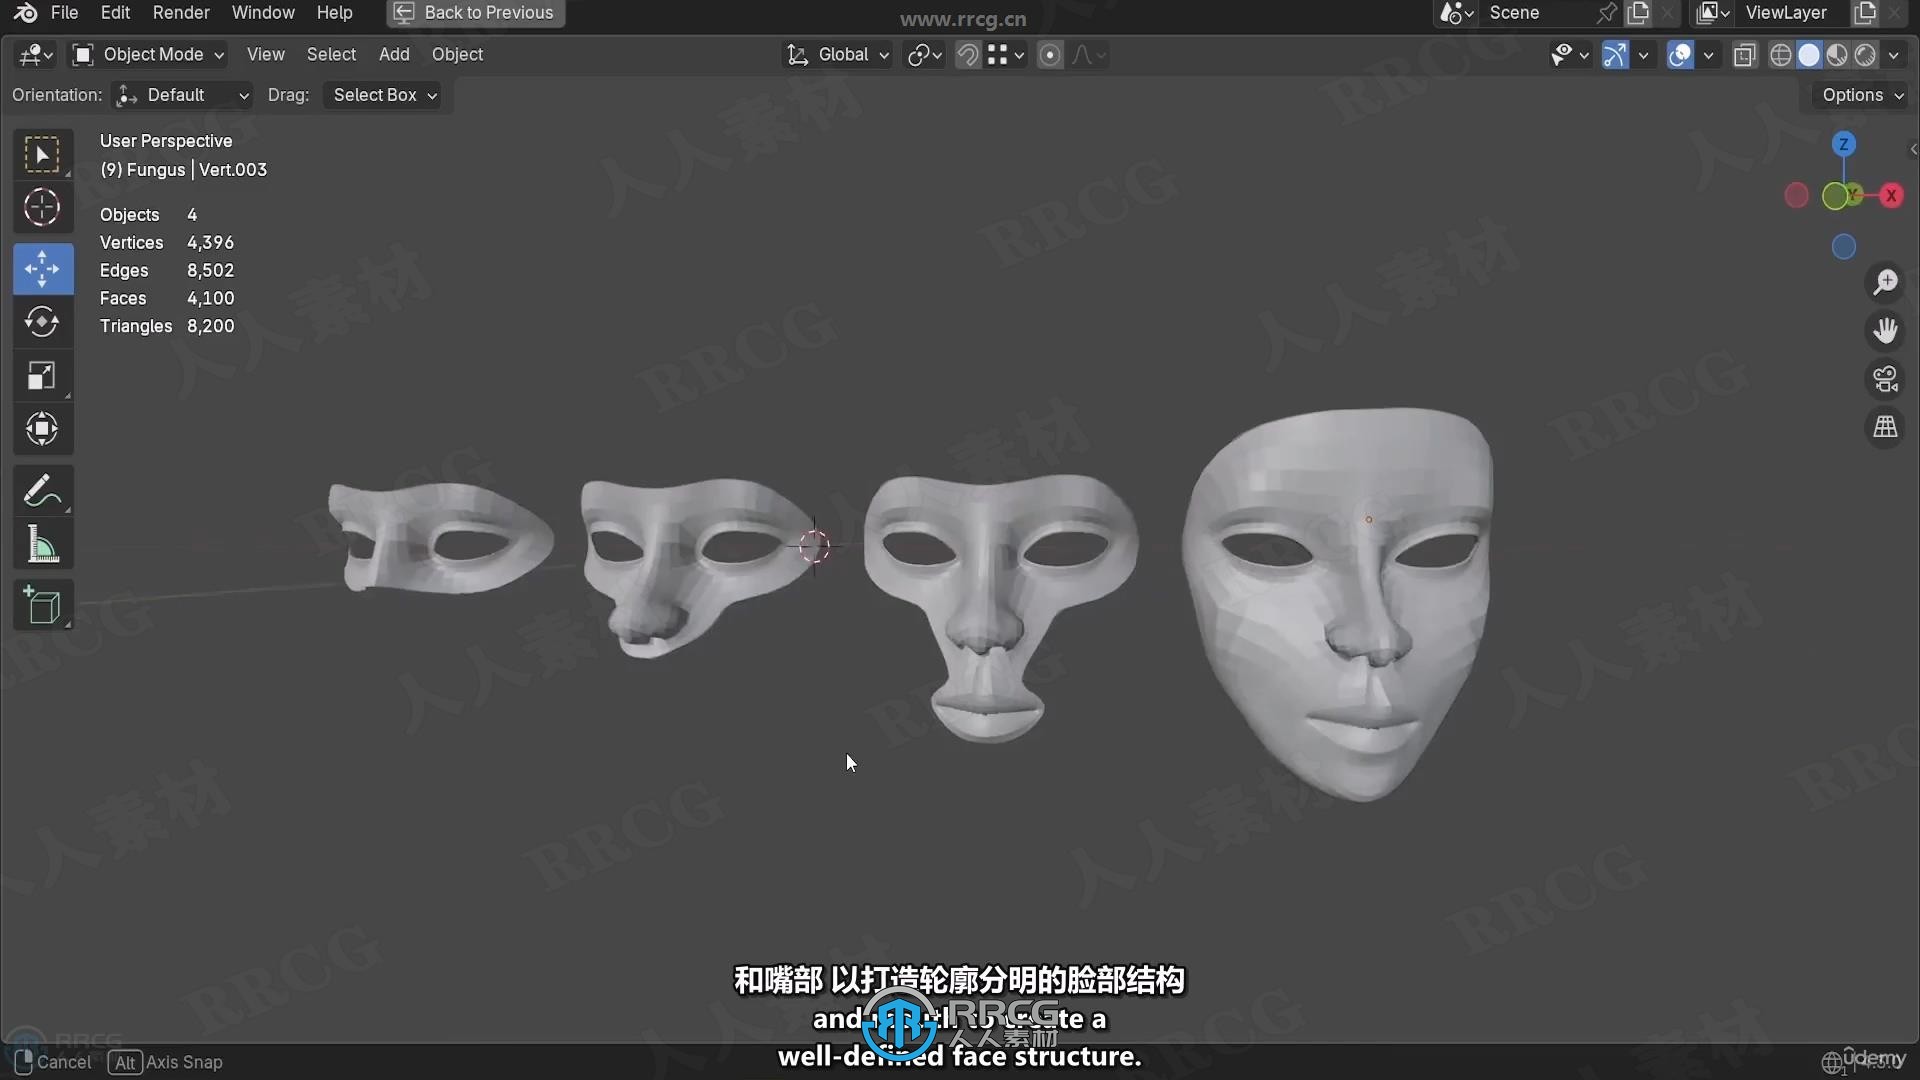Select the Measure tool
1920x1080 pixels.
click(42, 545)
